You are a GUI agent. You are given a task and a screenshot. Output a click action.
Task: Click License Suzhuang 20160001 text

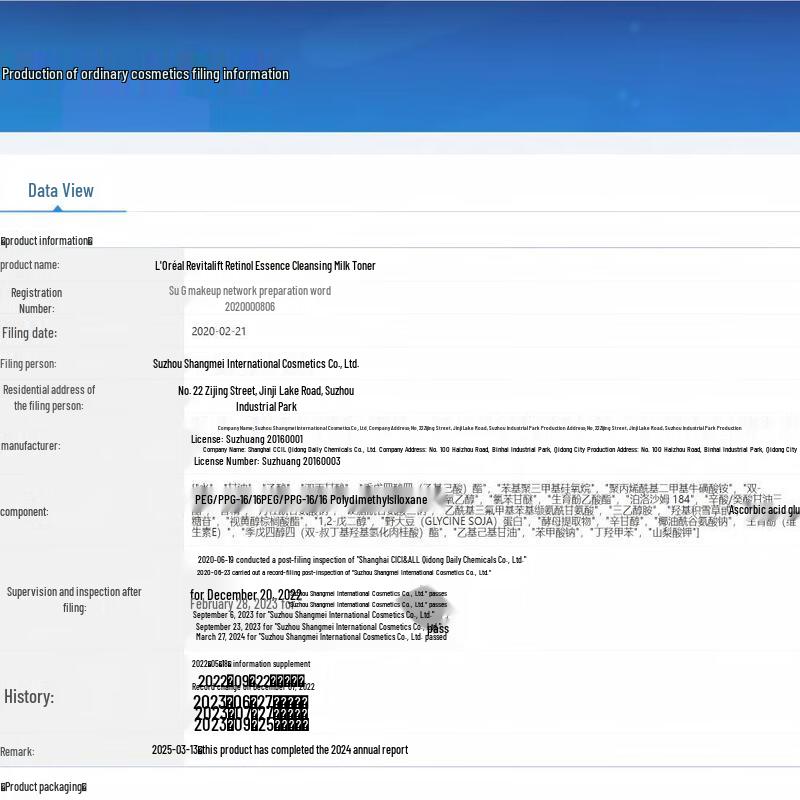pyautogui.click(x=246, y=439)
